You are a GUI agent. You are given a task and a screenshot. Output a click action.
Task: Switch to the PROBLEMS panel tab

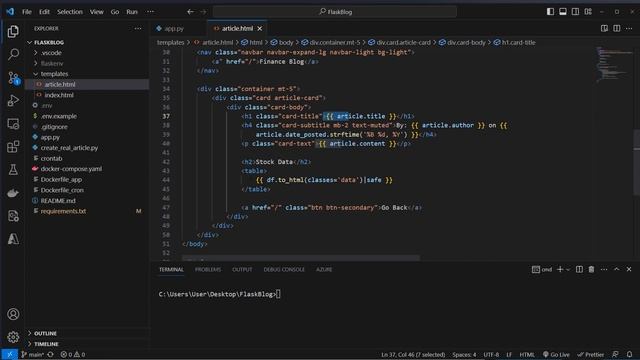pyautogui.click(x=208, y=269)
